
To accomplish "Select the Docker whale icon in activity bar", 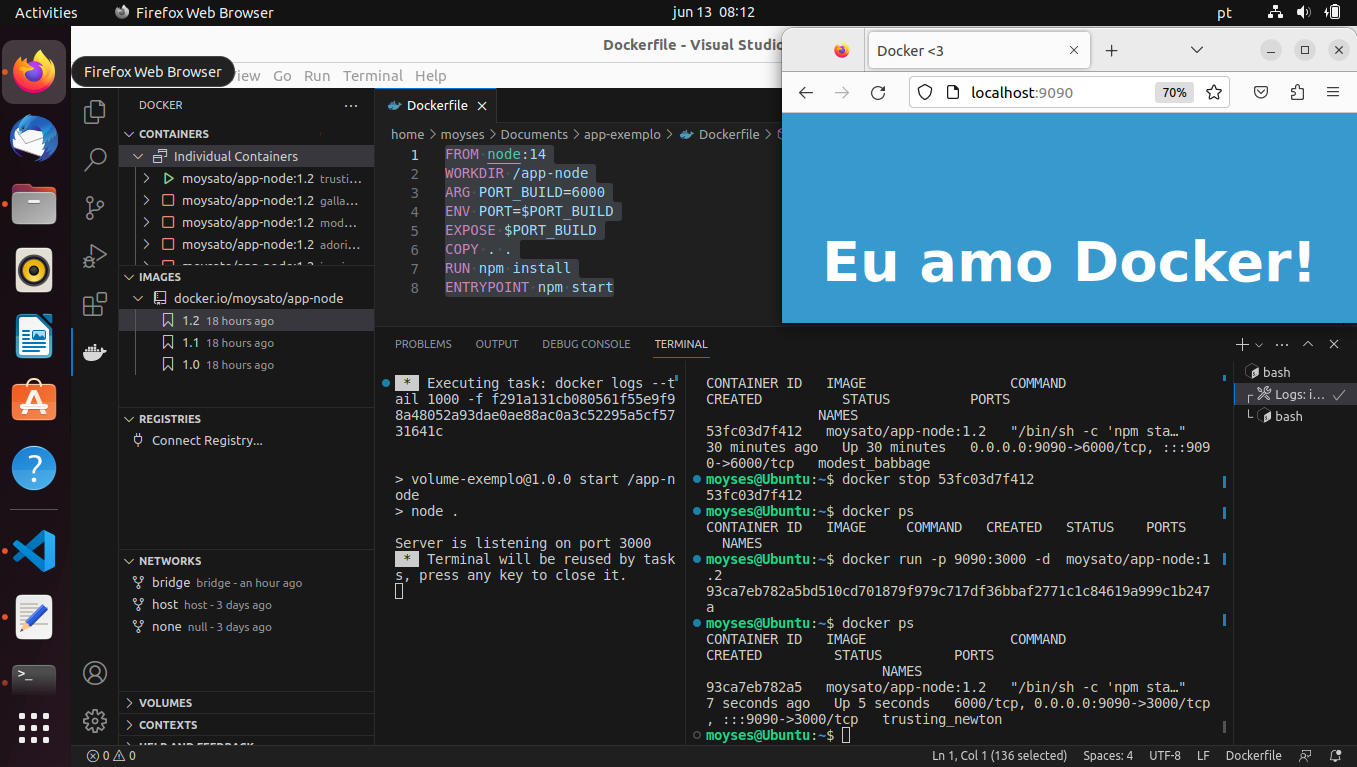I will [95, 352].
